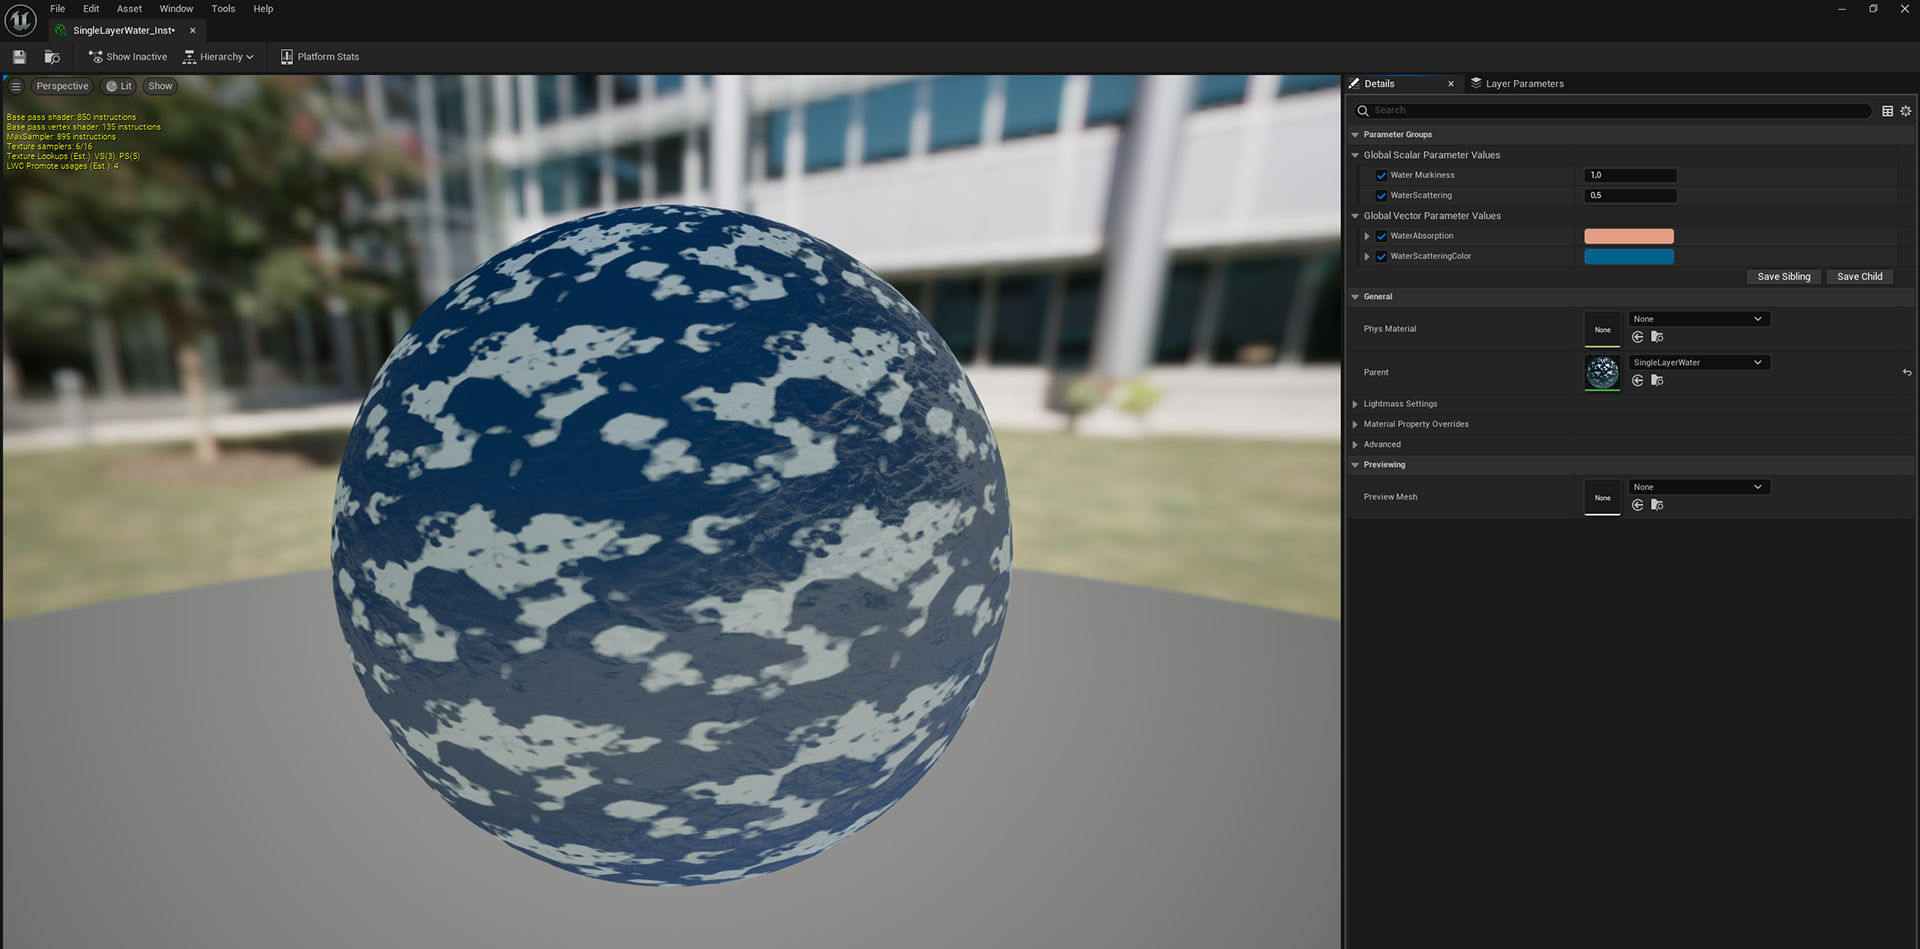1920x949 pixels.
Task: Open the Preview Mesh asset dropdown
Action: click(1699, 487)
